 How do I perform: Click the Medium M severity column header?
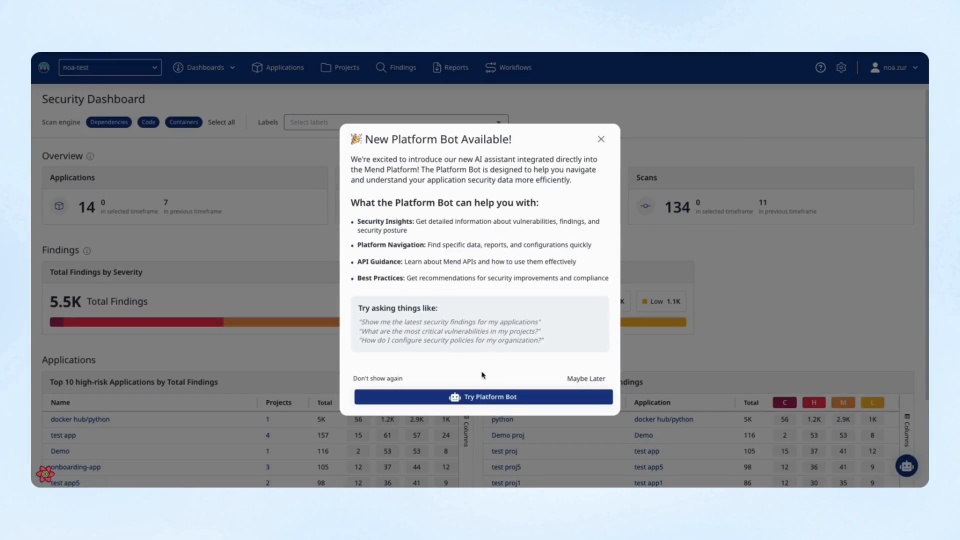click(x=843, y=402)
